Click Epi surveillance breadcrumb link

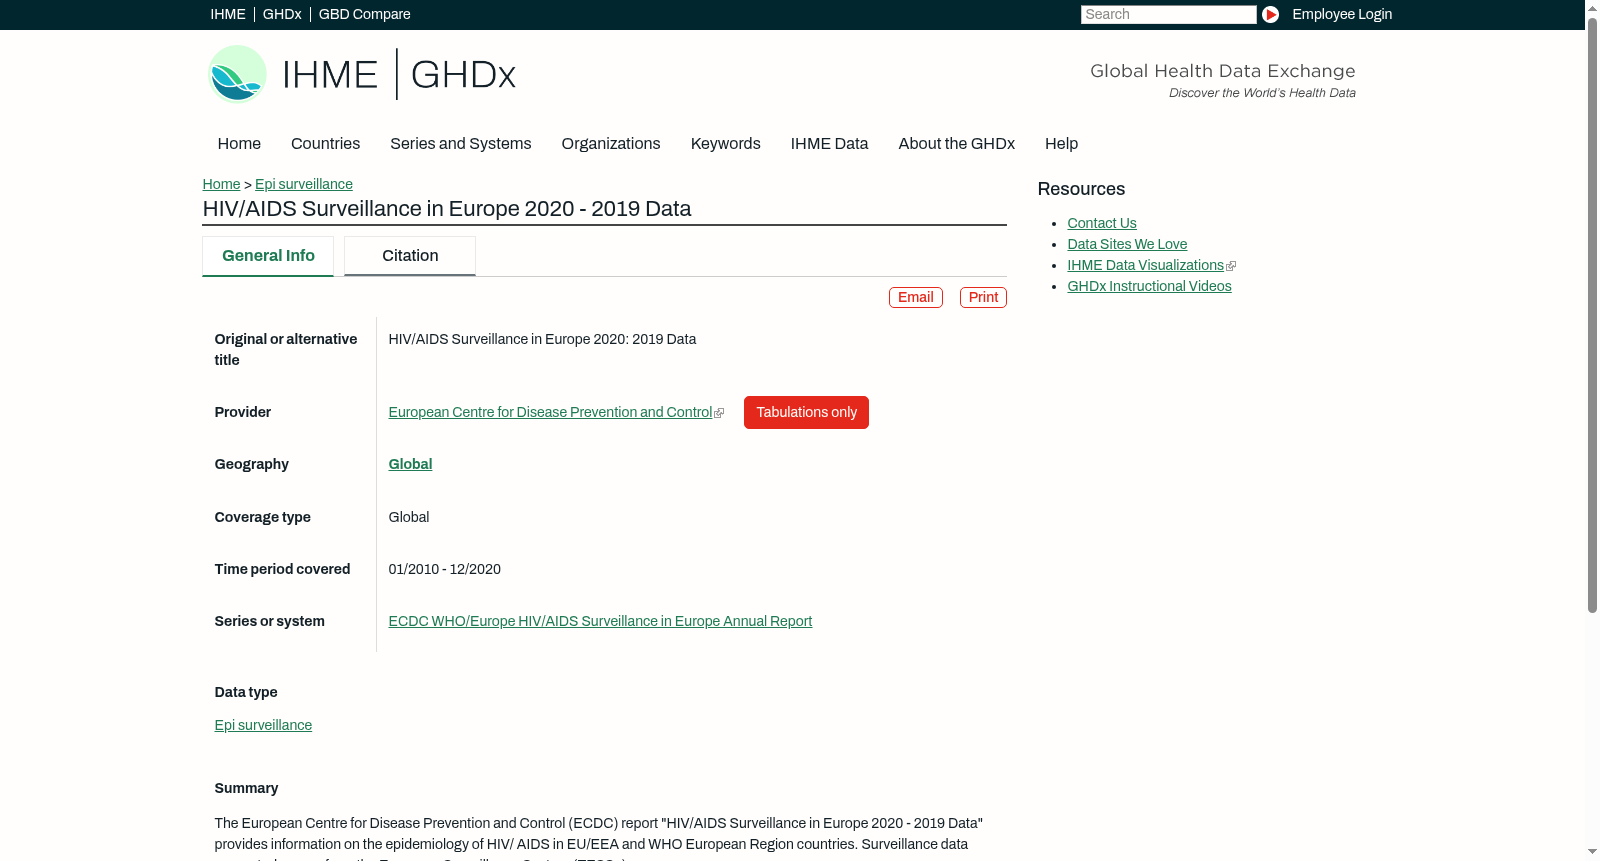tap(304, 184)
